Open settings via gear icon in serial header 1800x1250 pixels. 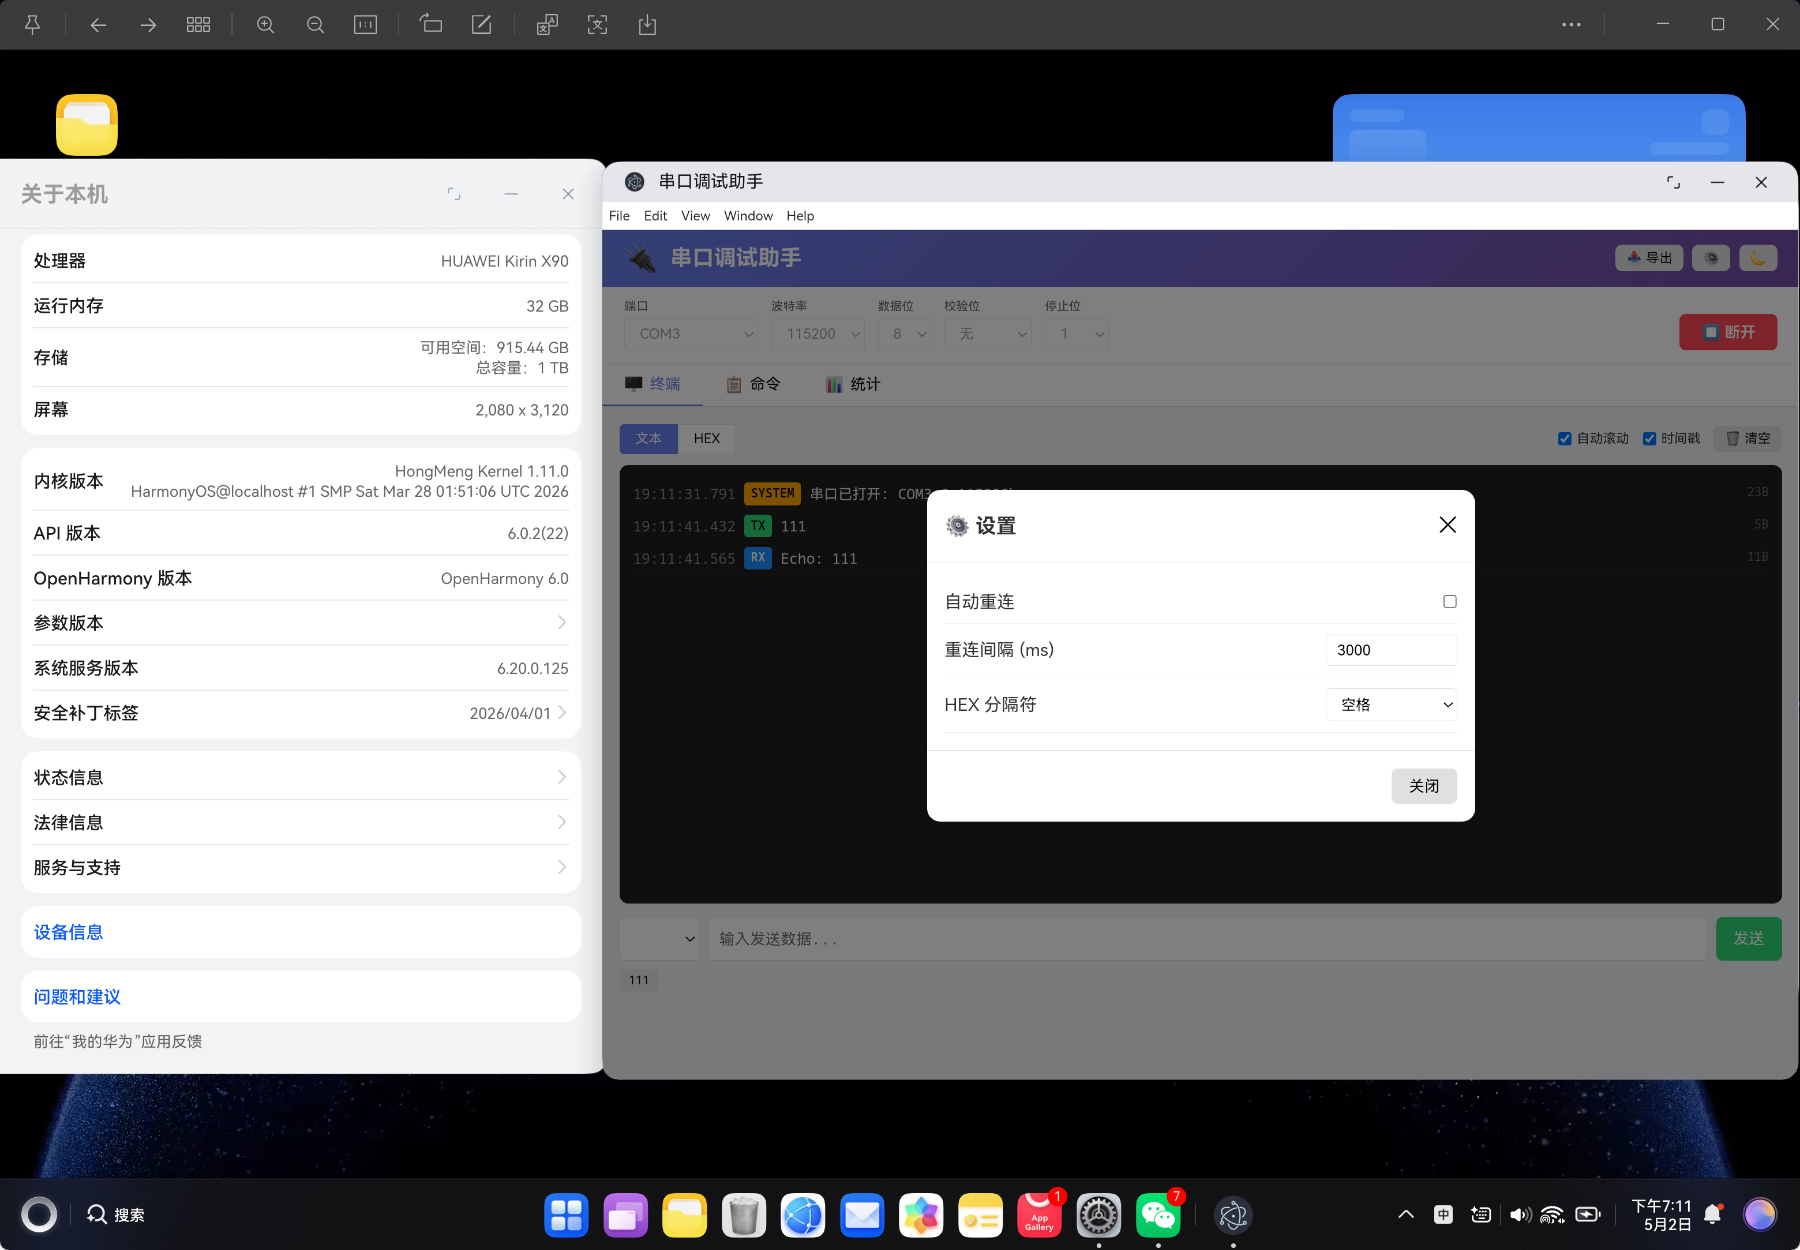[1711, 258]
